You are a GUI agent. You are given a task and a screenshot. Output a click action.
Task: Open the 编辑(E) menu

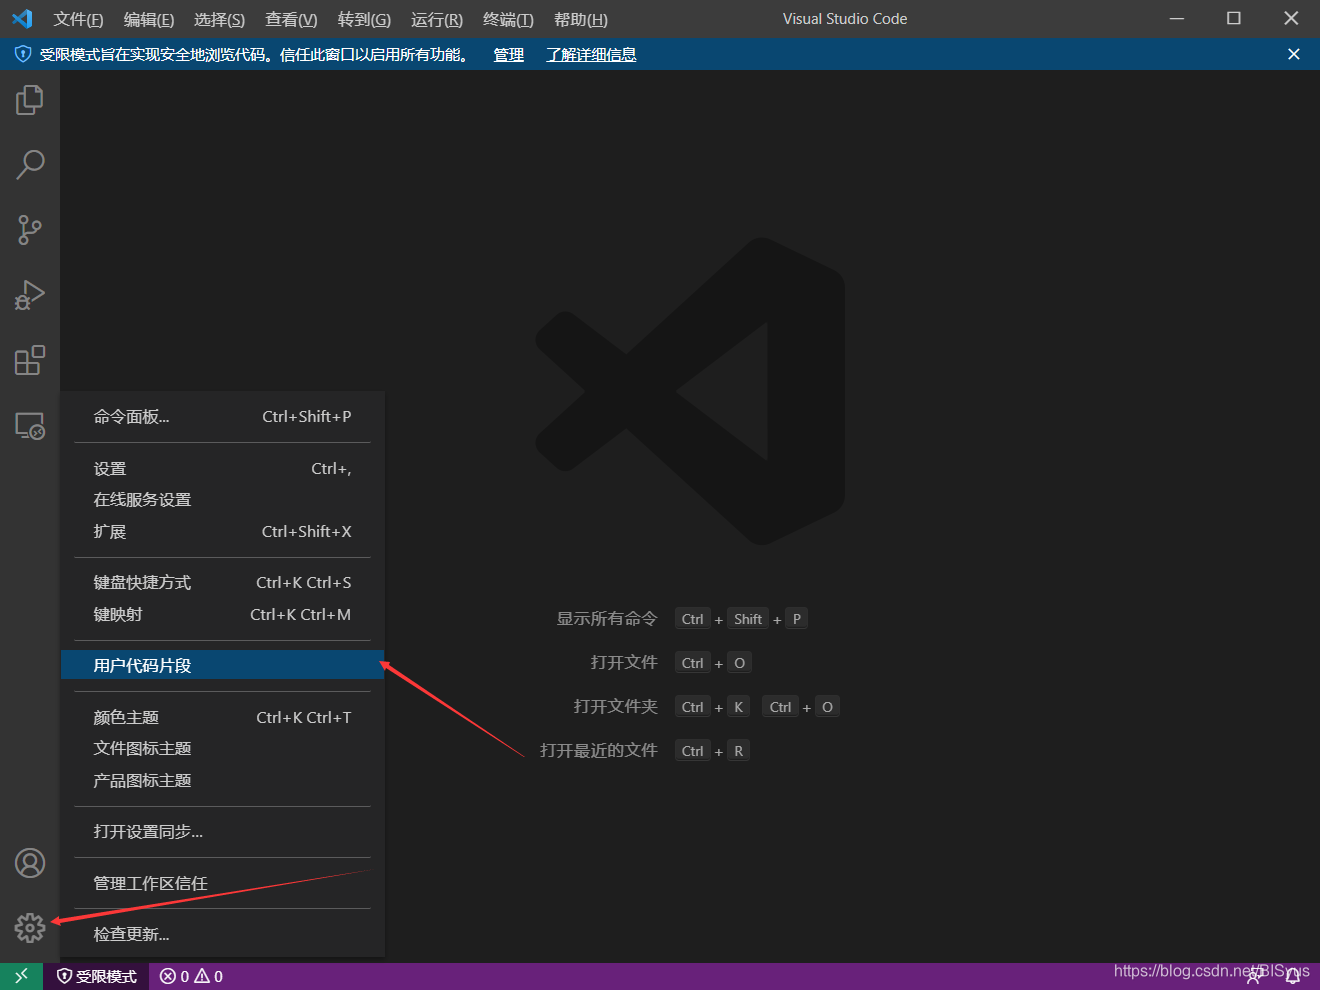[149, 20]
